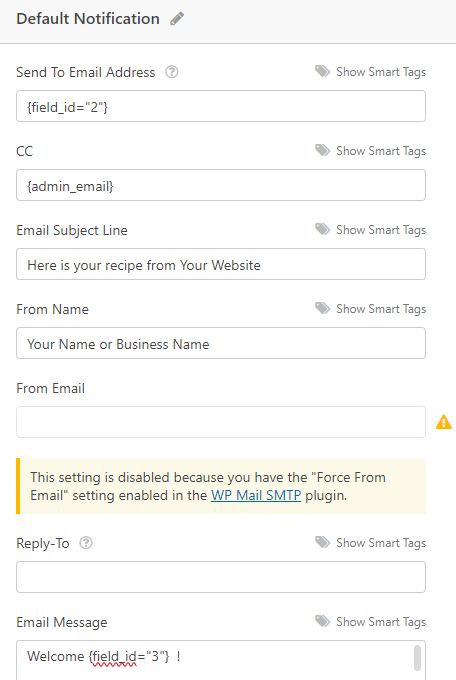Click the help icon next to Reply-To
The height and width of the screenshot is (680, 456).
86,543
